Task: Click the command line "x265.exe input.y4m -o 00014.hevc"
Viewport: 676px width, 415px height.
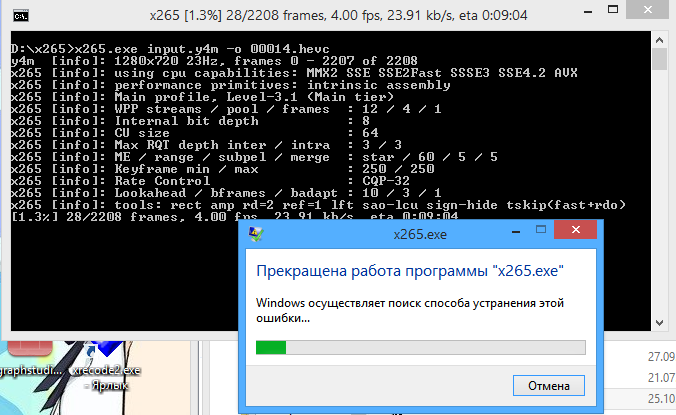Action: point(203,49)
